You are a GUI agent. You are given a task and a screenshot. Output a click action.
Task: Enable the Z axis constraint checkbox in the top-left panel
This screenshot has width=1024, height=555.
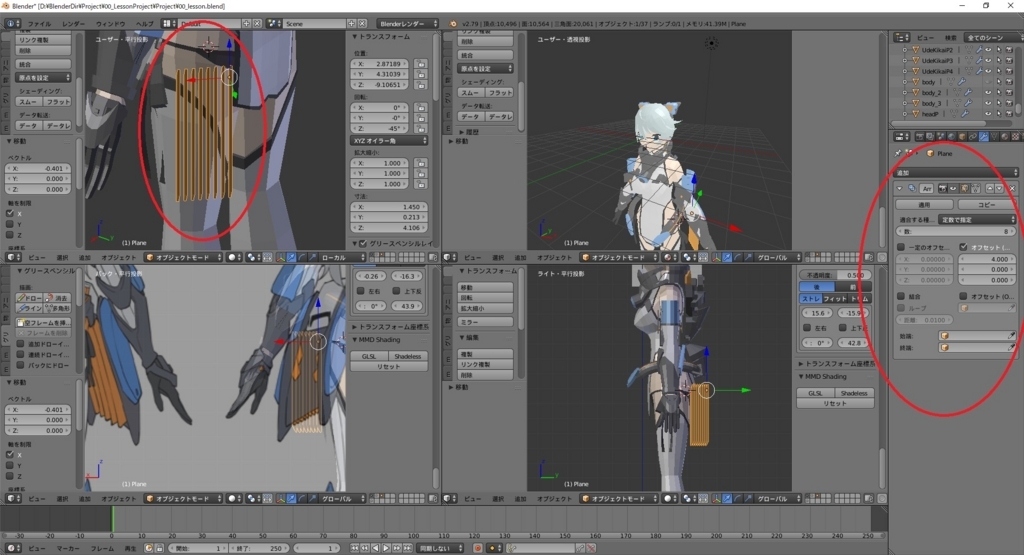pos(10,235)
